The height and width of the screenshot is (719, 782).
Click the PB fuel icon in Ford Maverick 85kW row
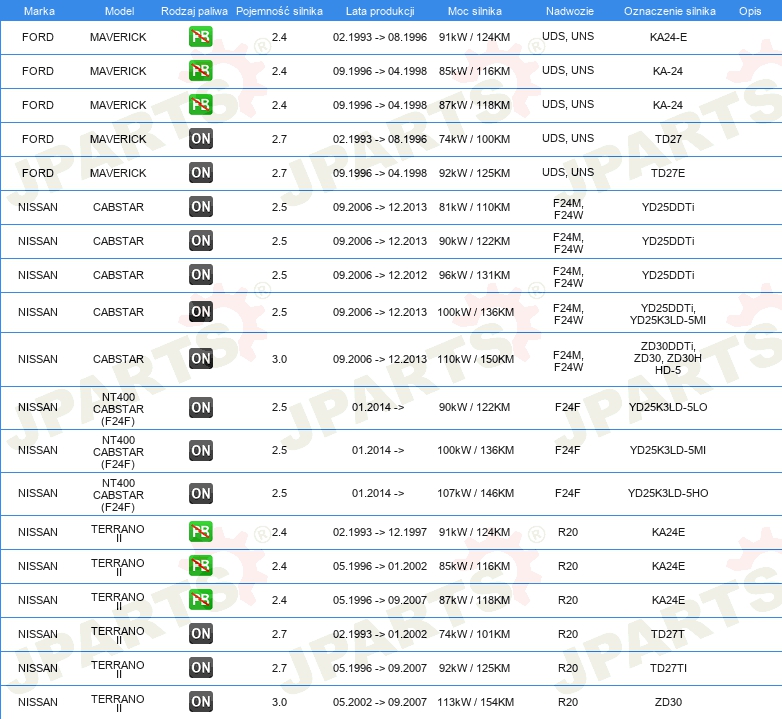pyautogui.click(x=200, y=71)
